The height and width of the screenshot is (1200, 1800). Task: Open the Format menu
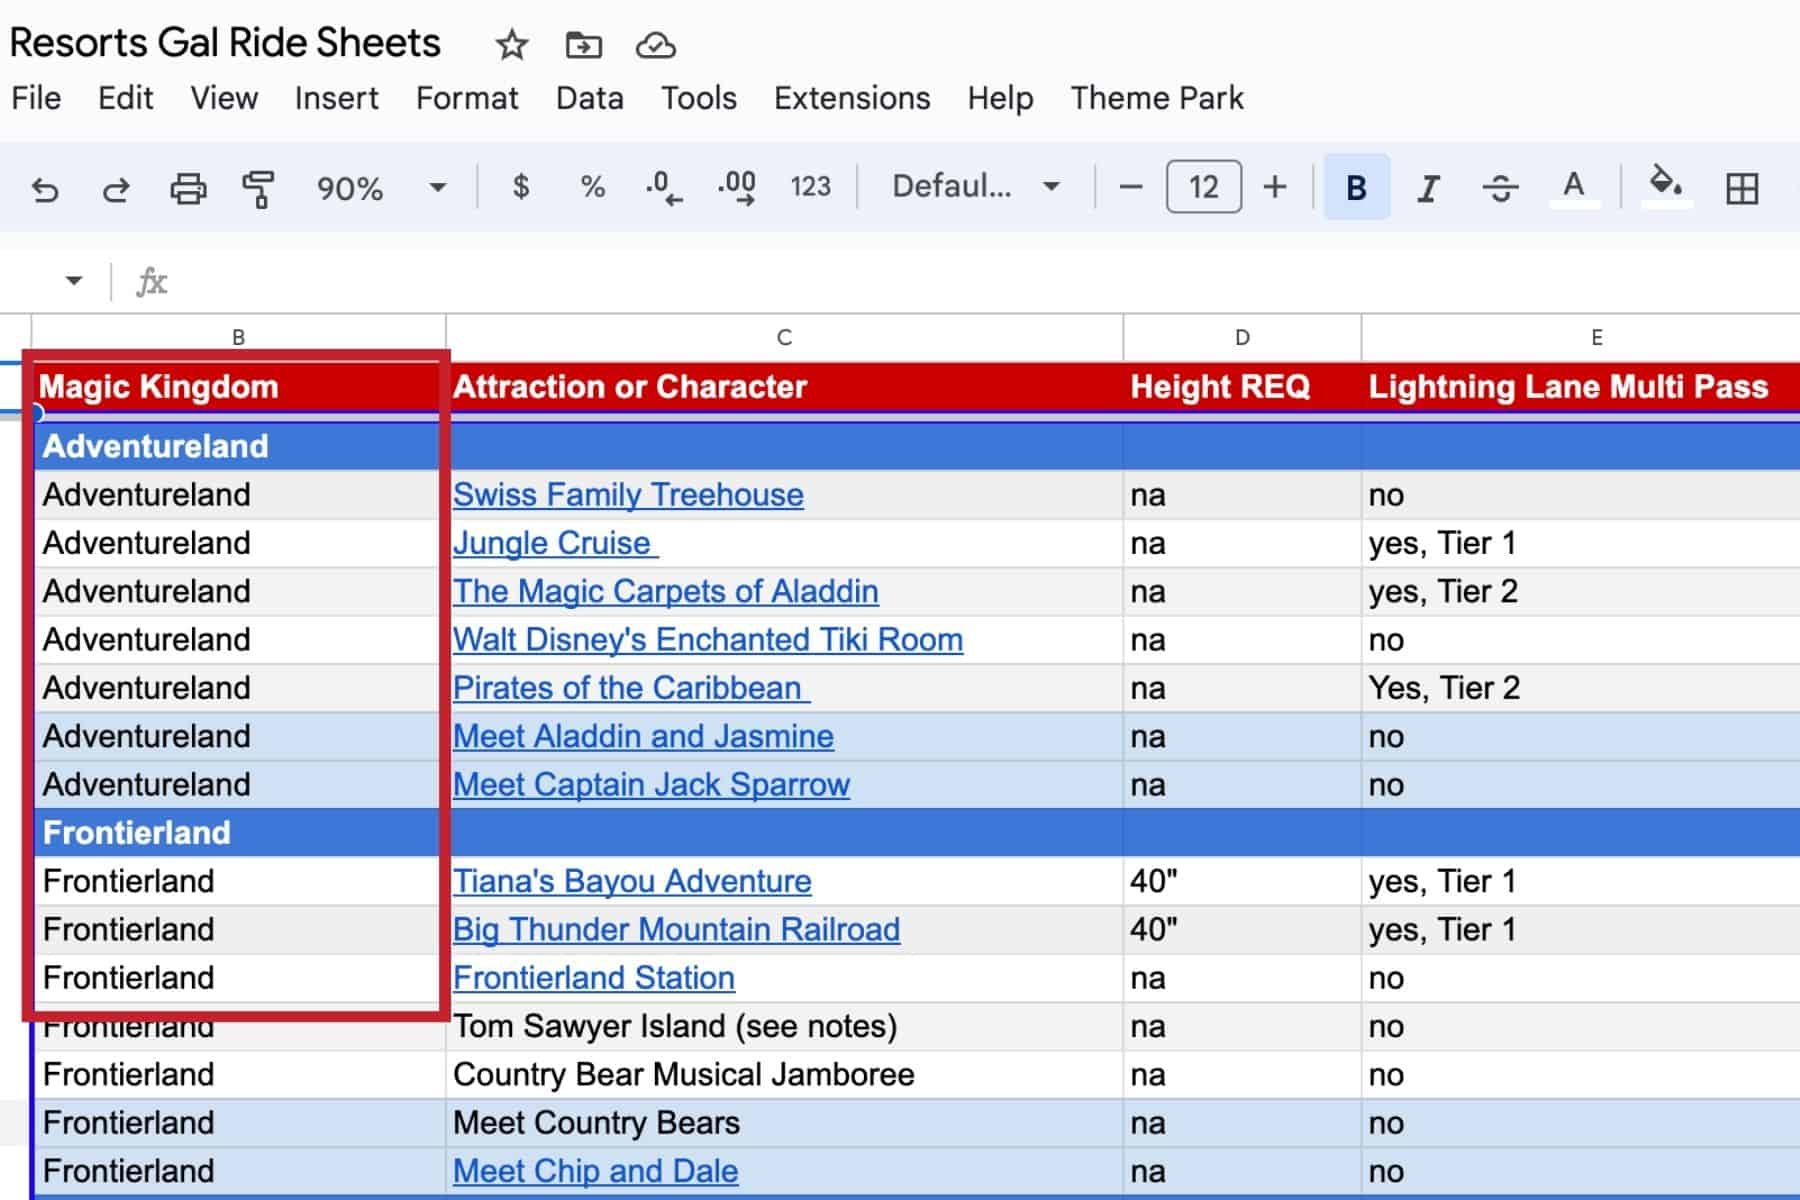coord(467,98)
